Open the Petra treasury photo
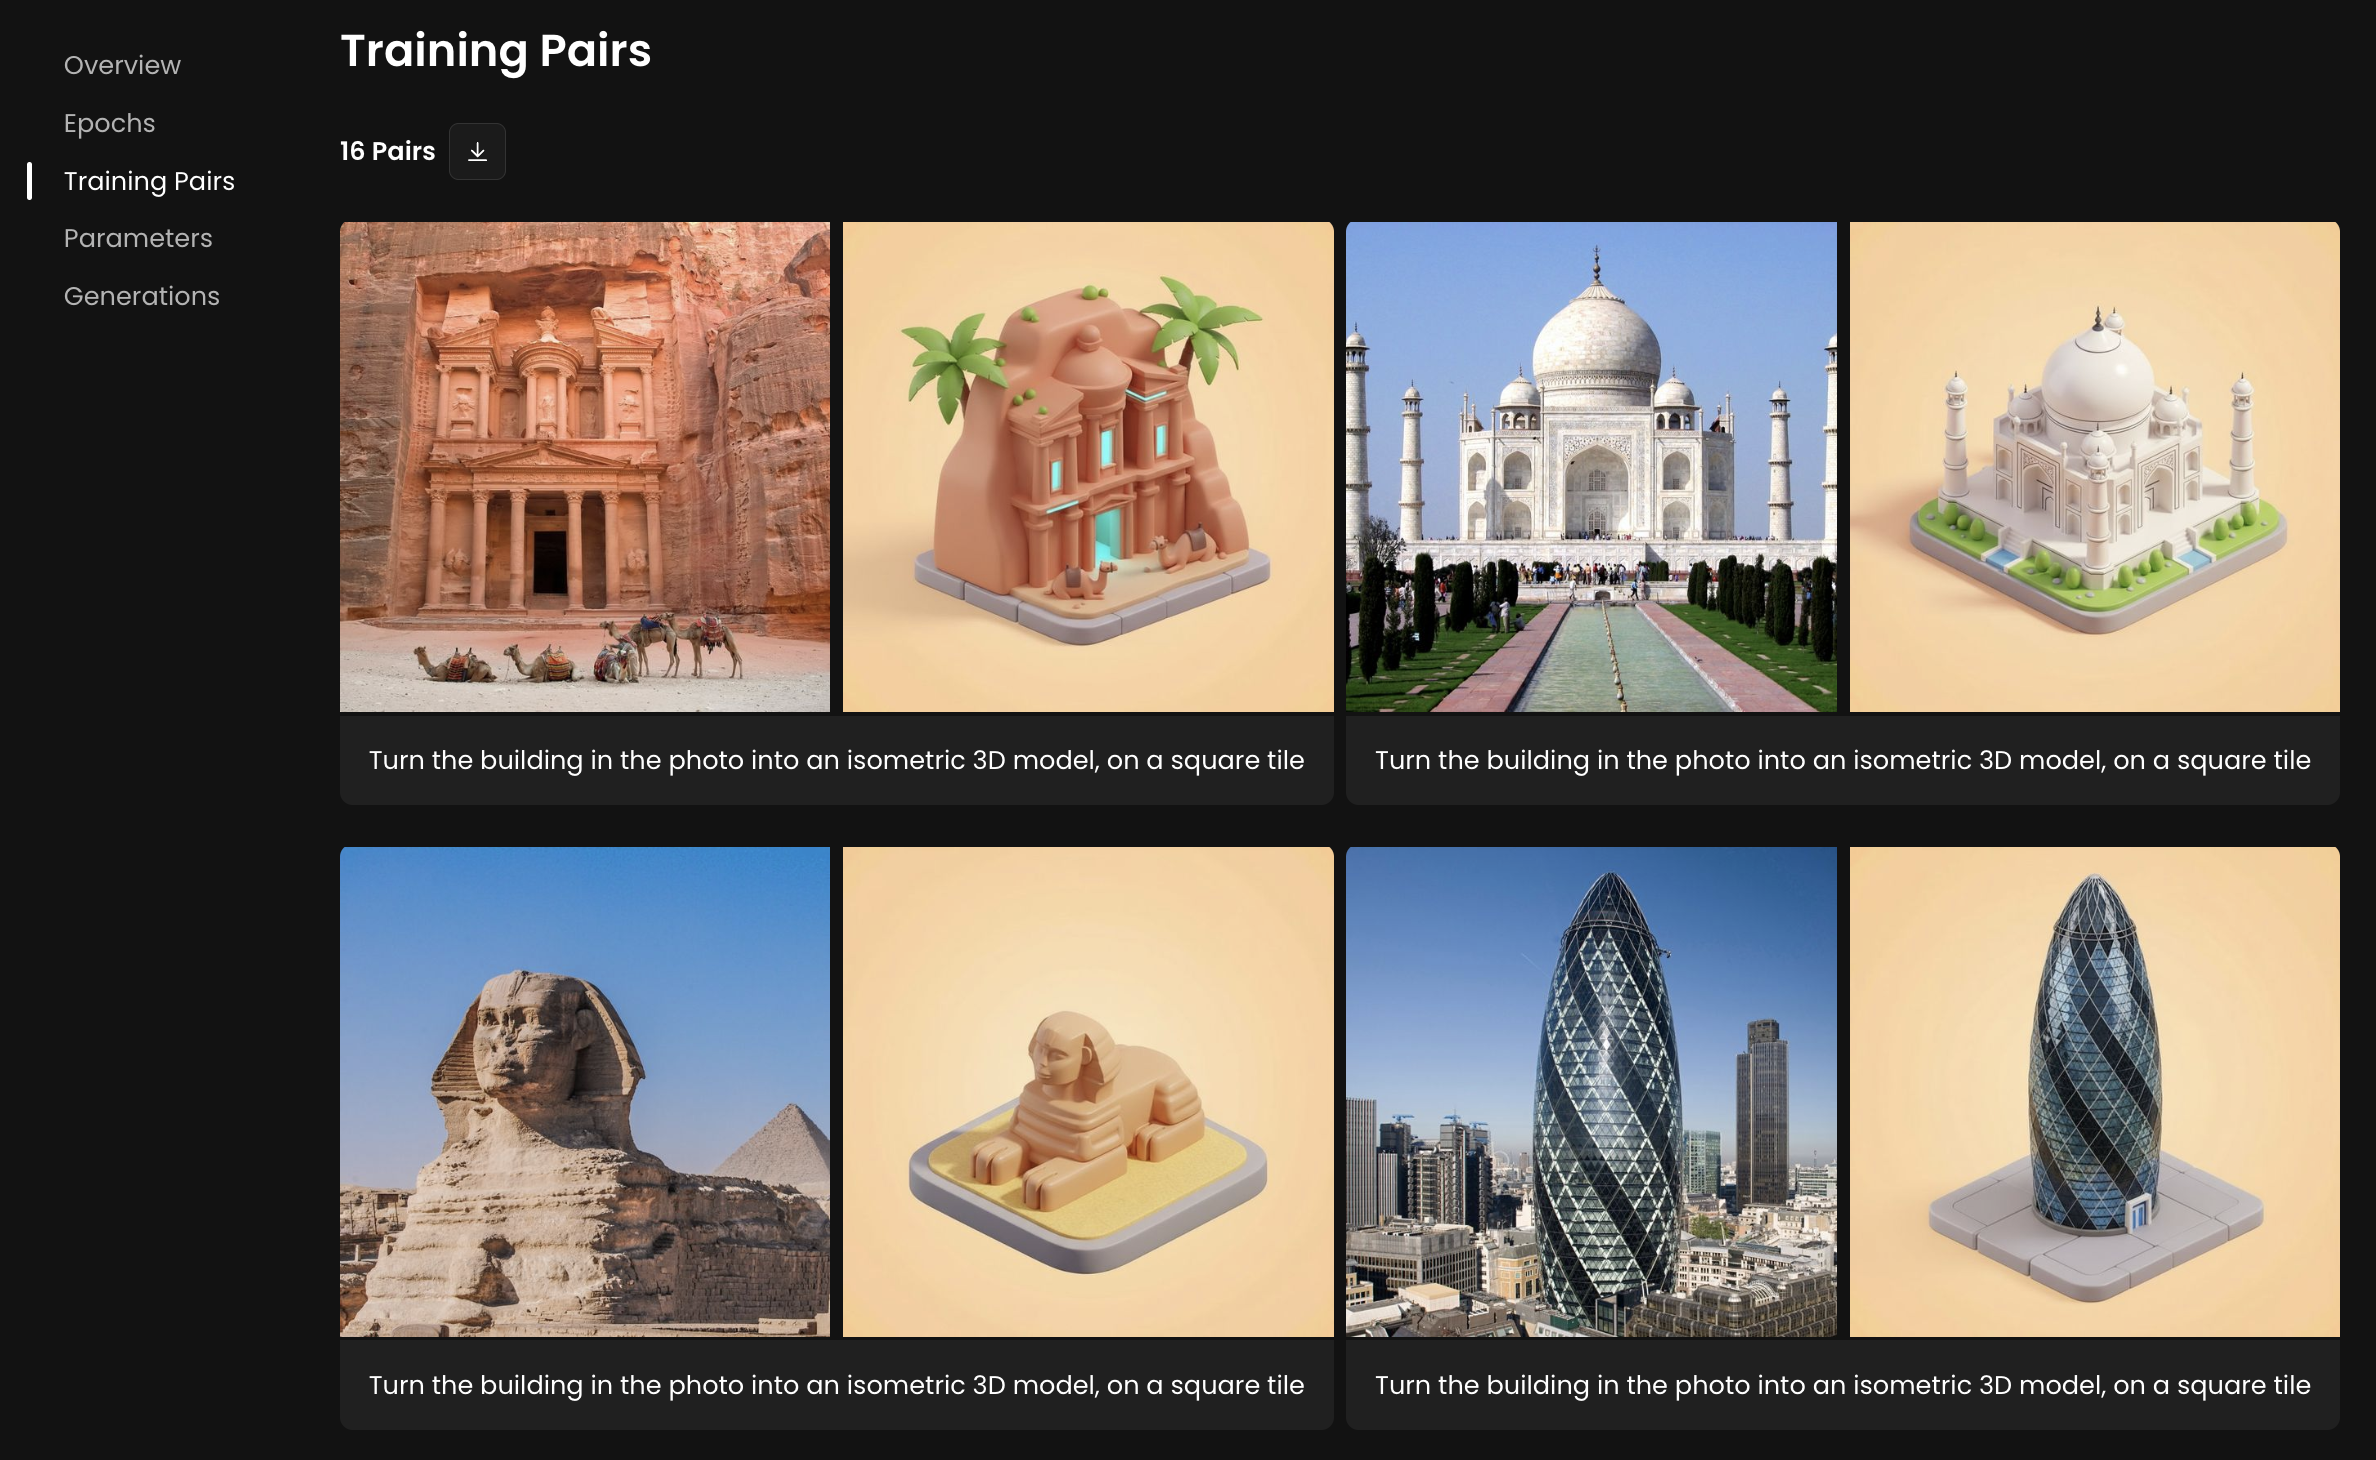This screenshot has height=1460, width=2376. [x=585, y=467]
